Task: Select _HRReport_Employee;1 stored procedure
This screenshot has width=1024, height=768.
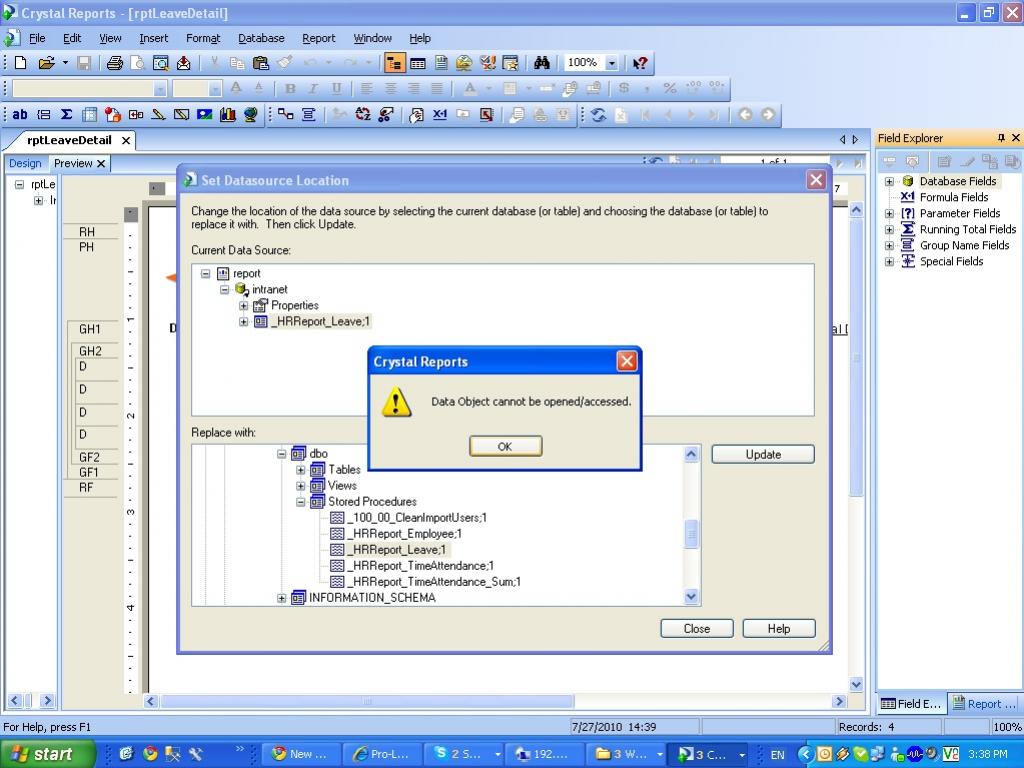Action: coord(405,534)
